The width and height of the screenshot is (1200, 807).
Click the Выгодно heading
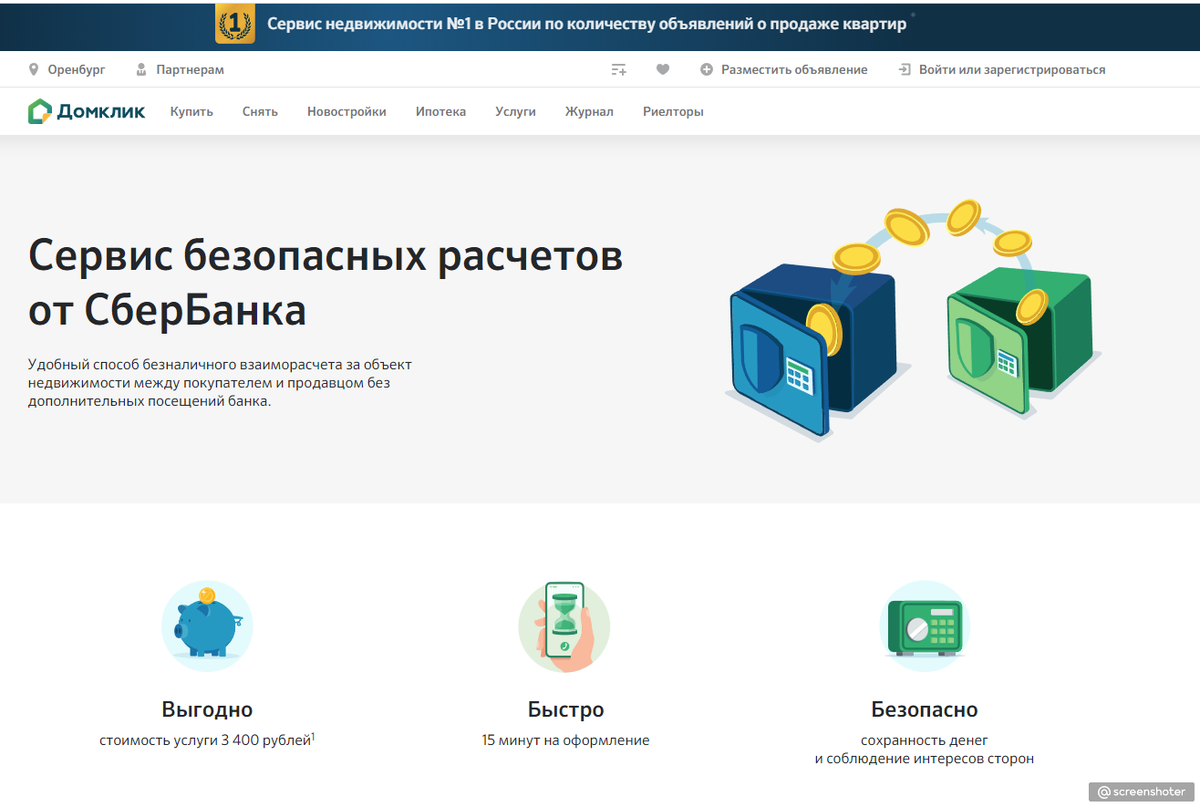coord(207,710)
